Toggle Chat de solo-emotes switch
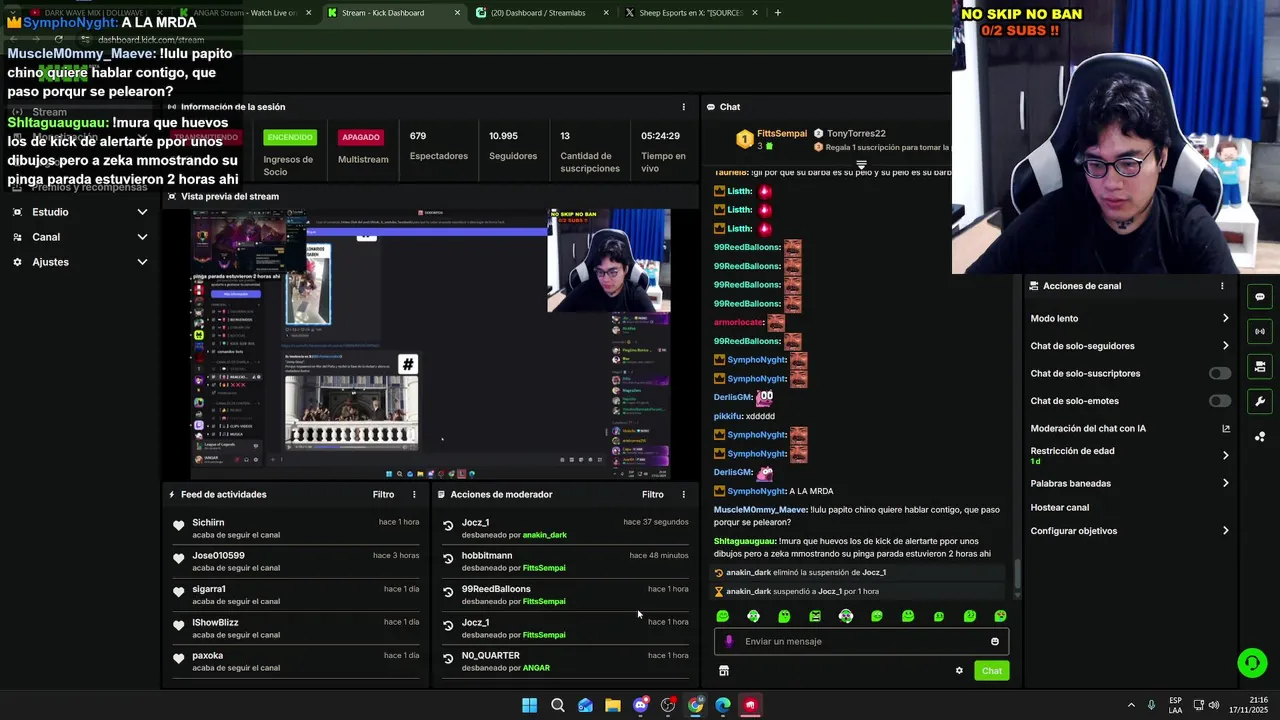The width and height of the screenshot is (1280, 720). (x=1220, y=401)
